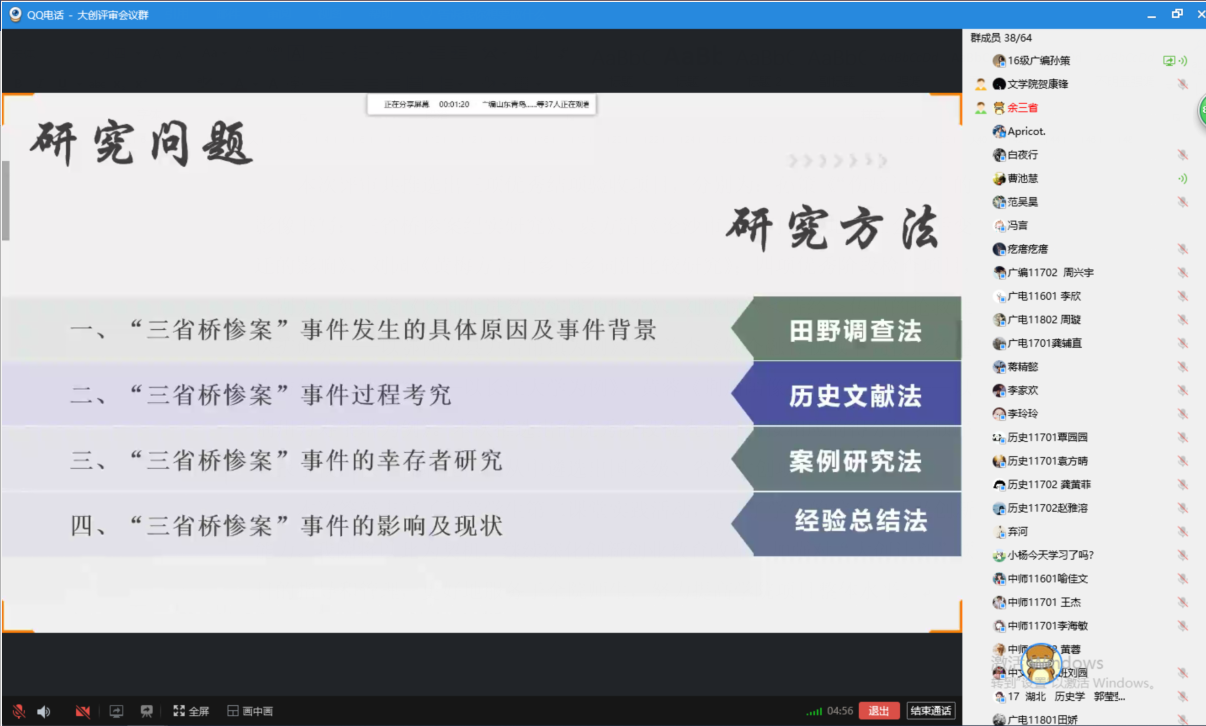Click the share screen icon

point(117,711)
